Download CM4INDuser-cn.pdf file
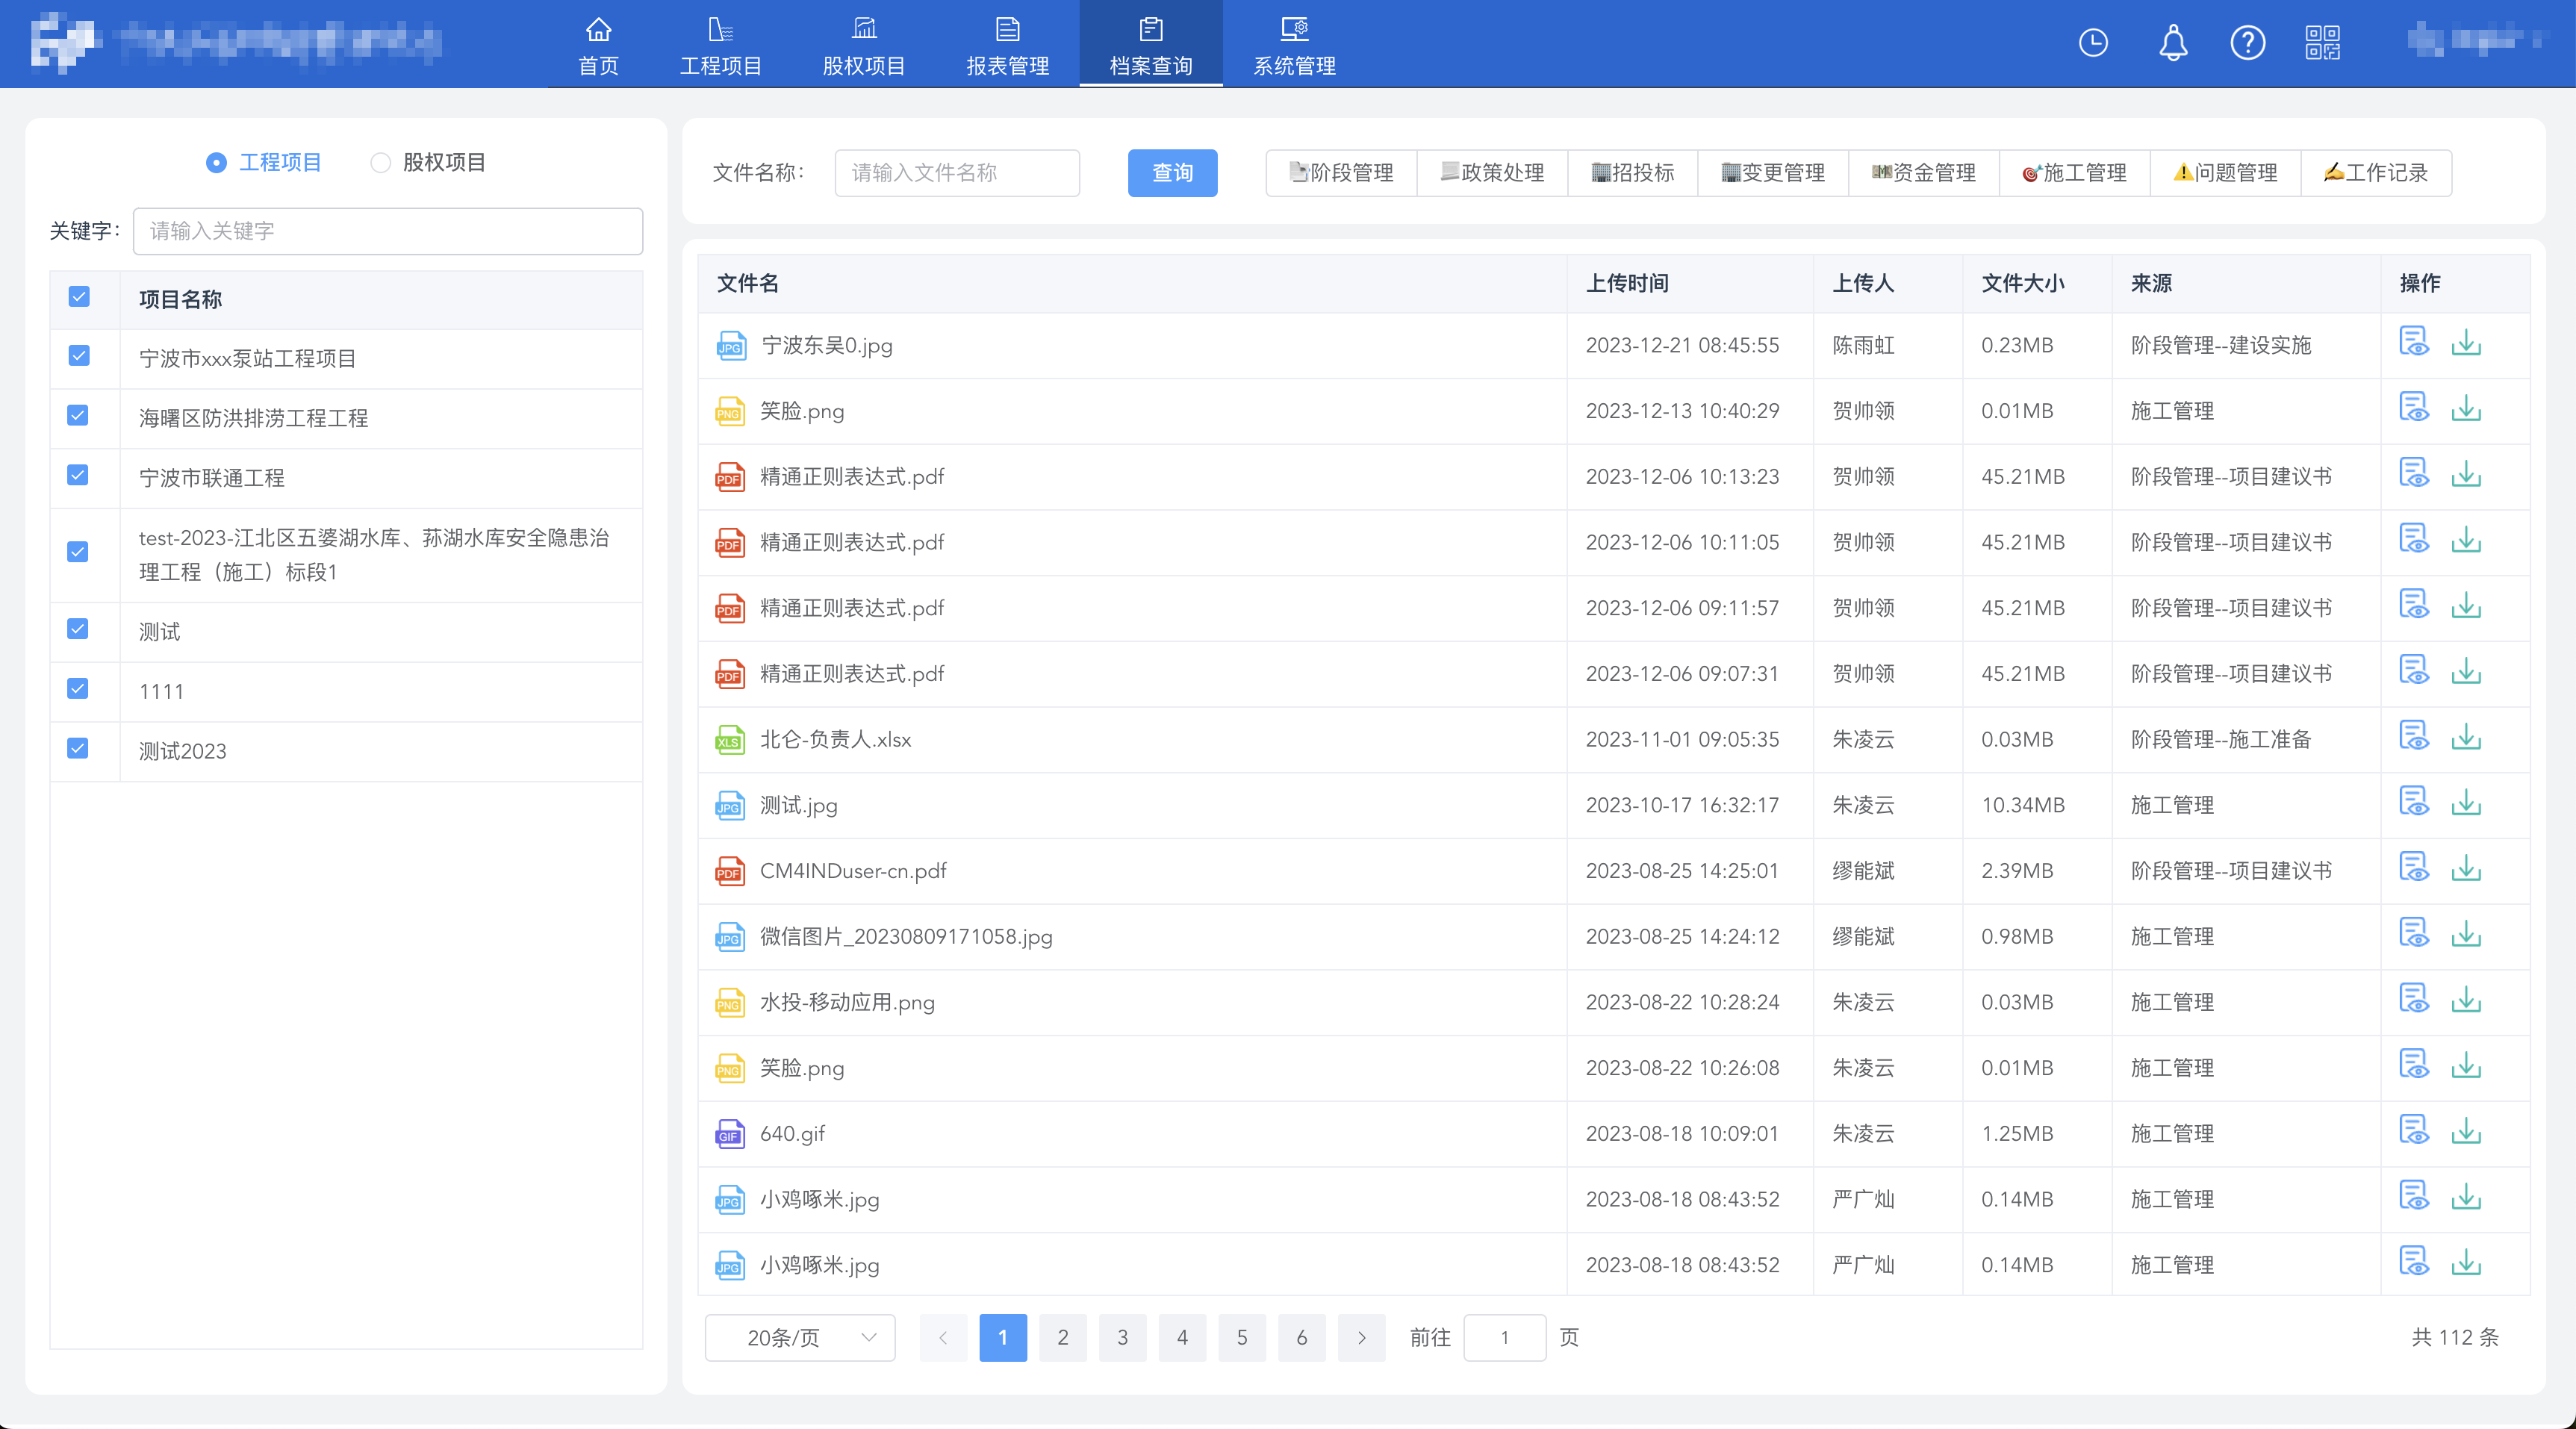Screen dimensions: 2576x1429 pyautogui.click(x=2466, y=868)
